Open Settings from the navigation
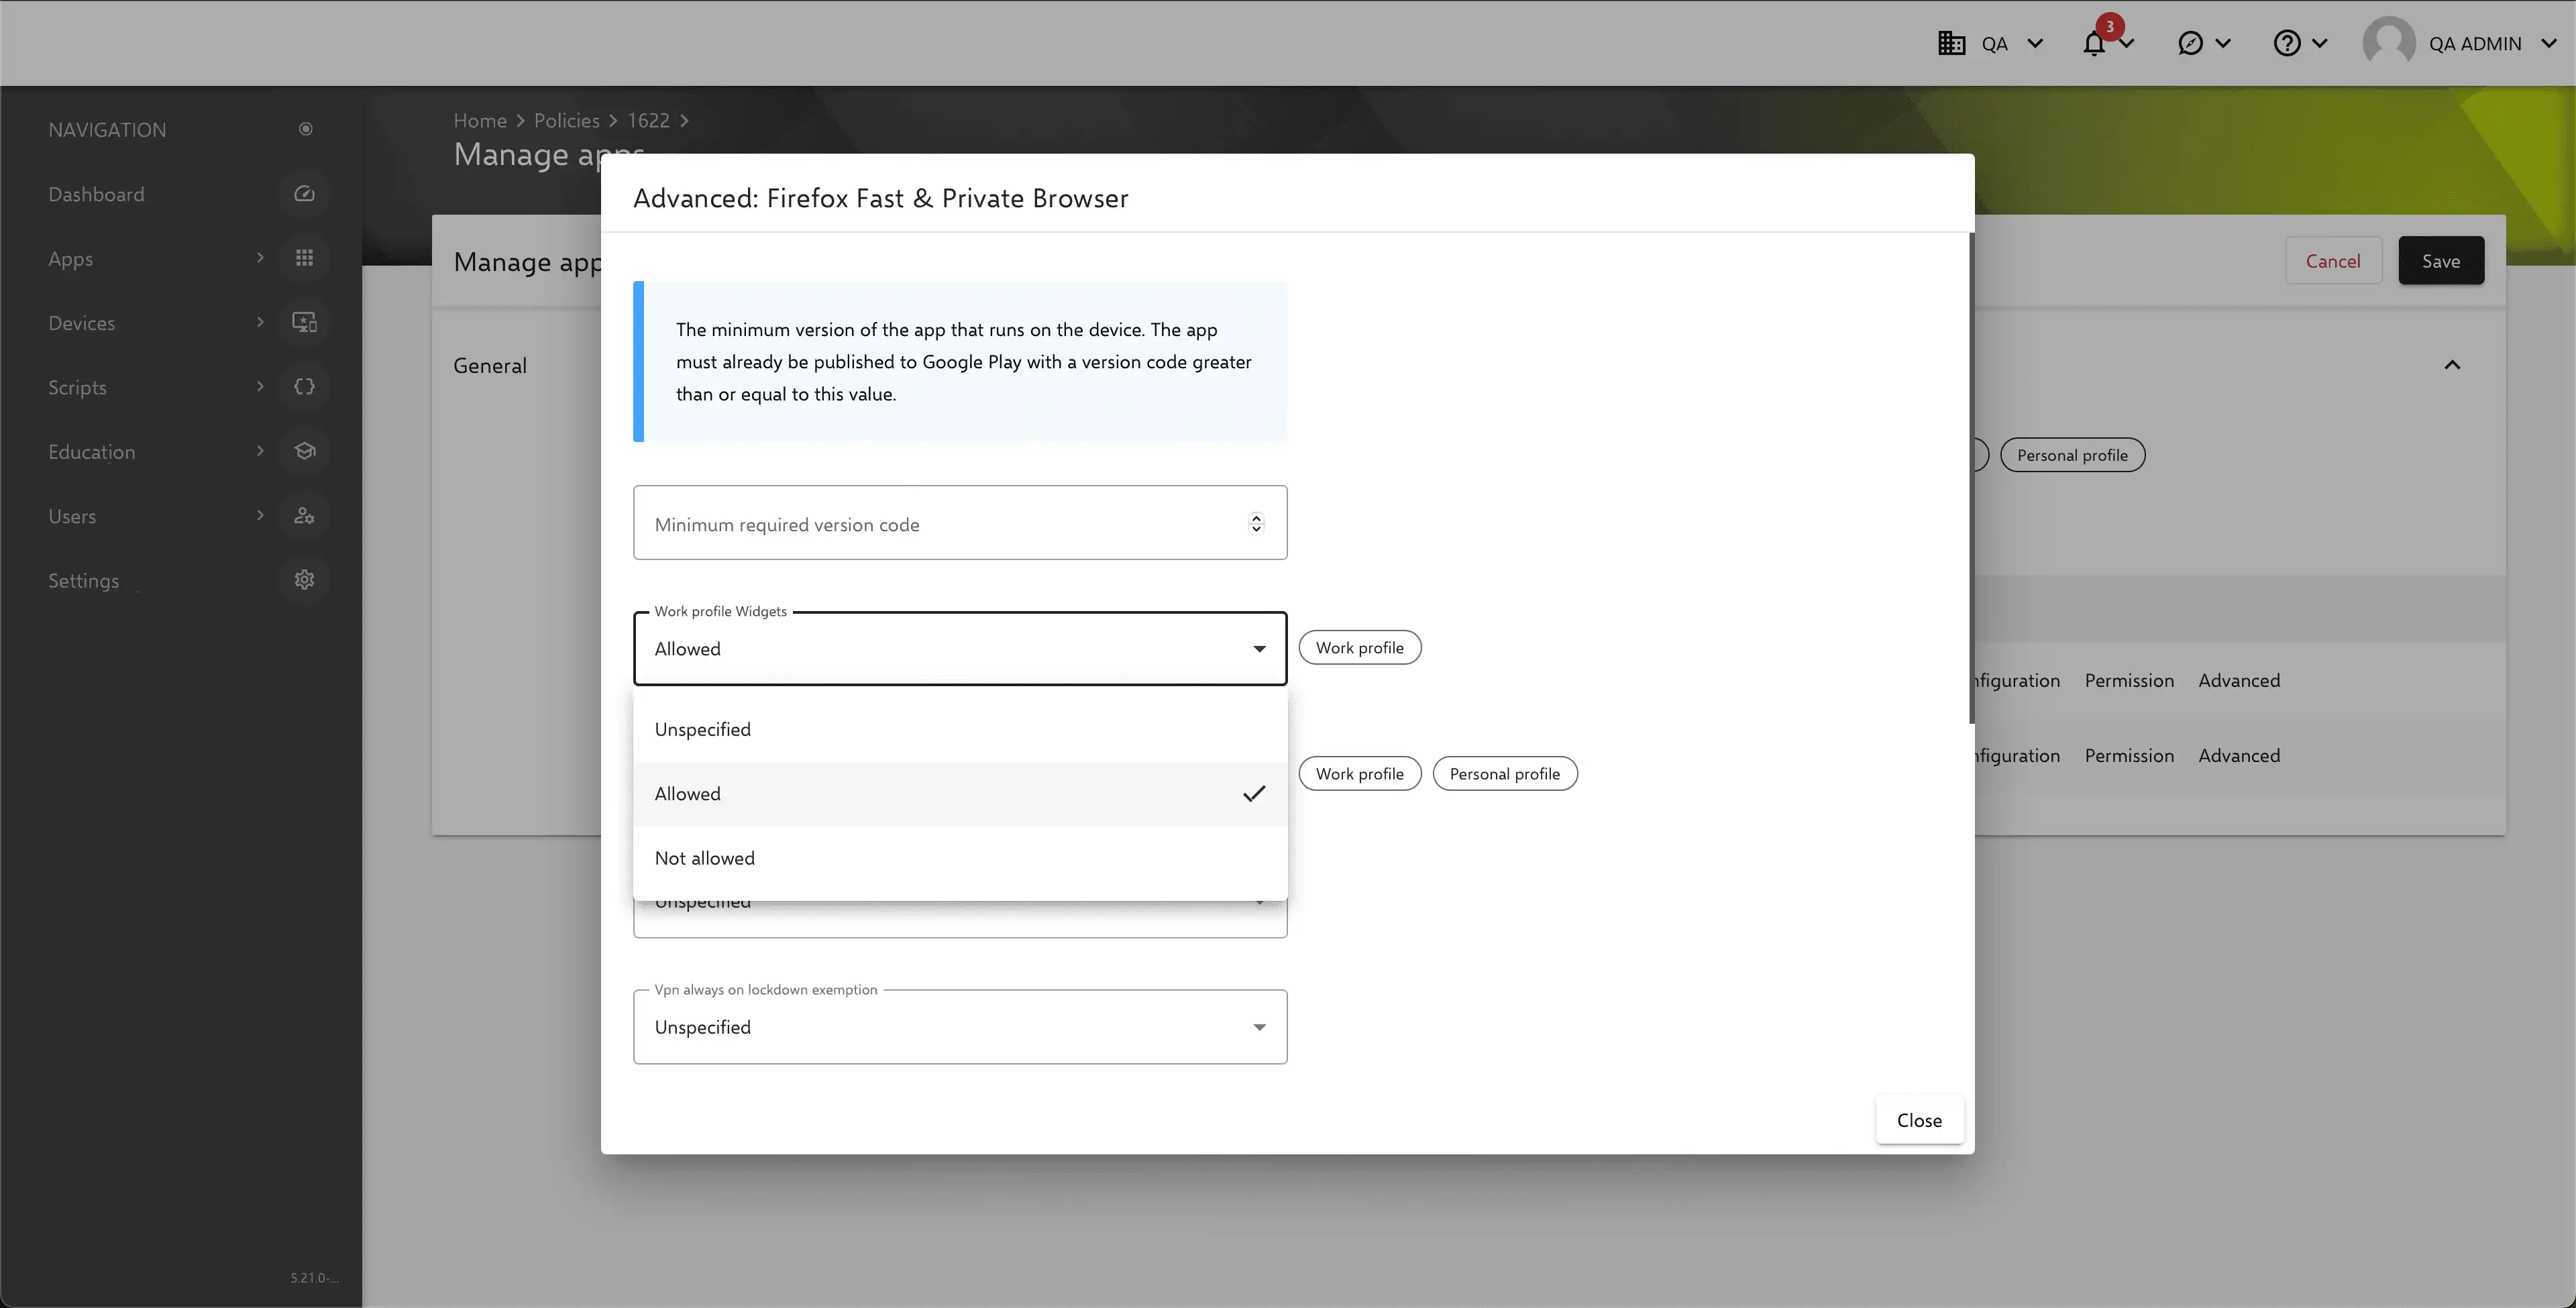This screenshot has width=2576, height=1308. pos(84,581)
